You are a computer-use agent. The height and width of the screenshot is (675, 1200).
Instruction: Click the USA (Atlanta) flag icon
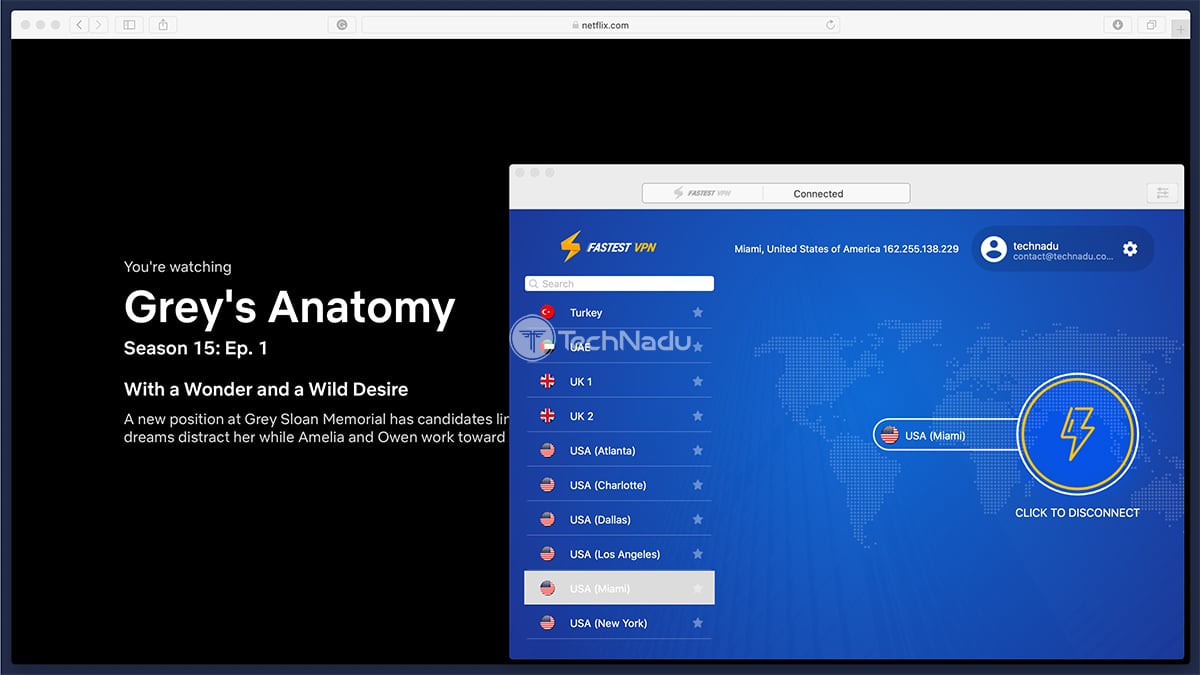(547, 451)
